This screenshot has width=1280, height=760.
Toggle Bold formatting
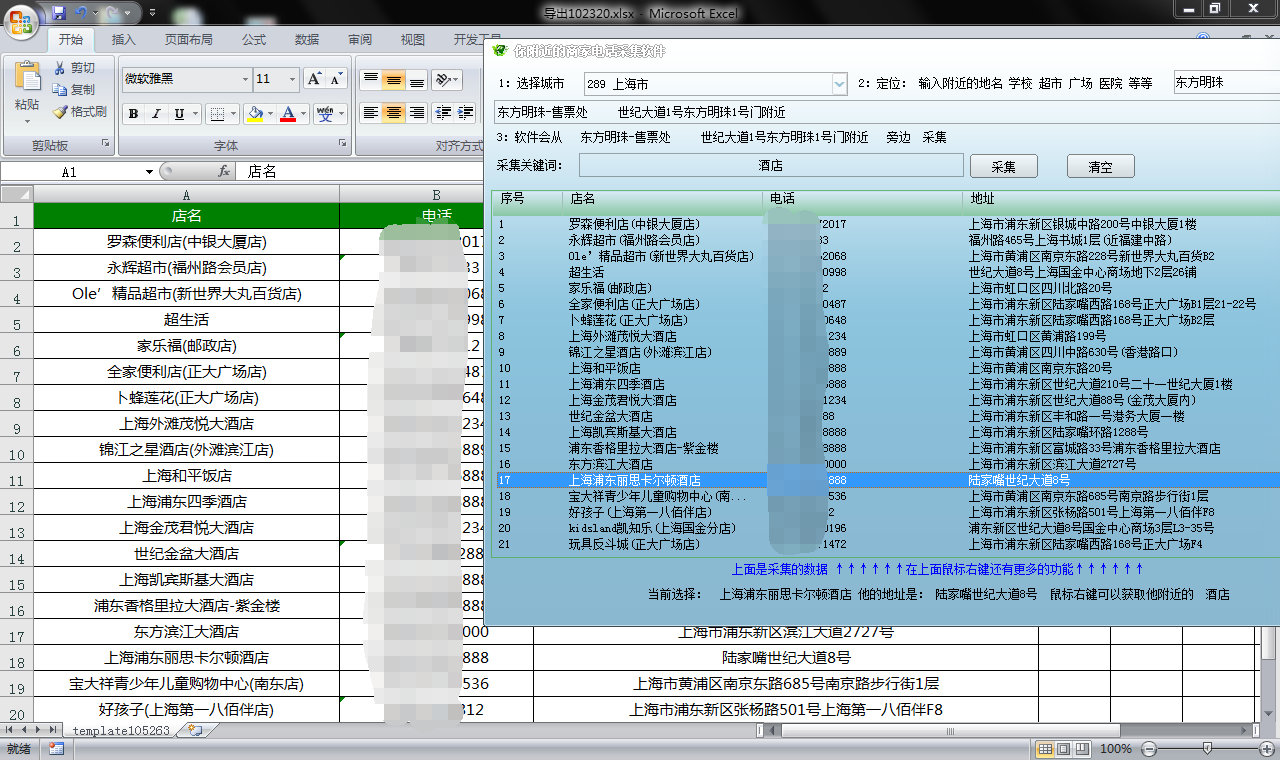(134, 114)
